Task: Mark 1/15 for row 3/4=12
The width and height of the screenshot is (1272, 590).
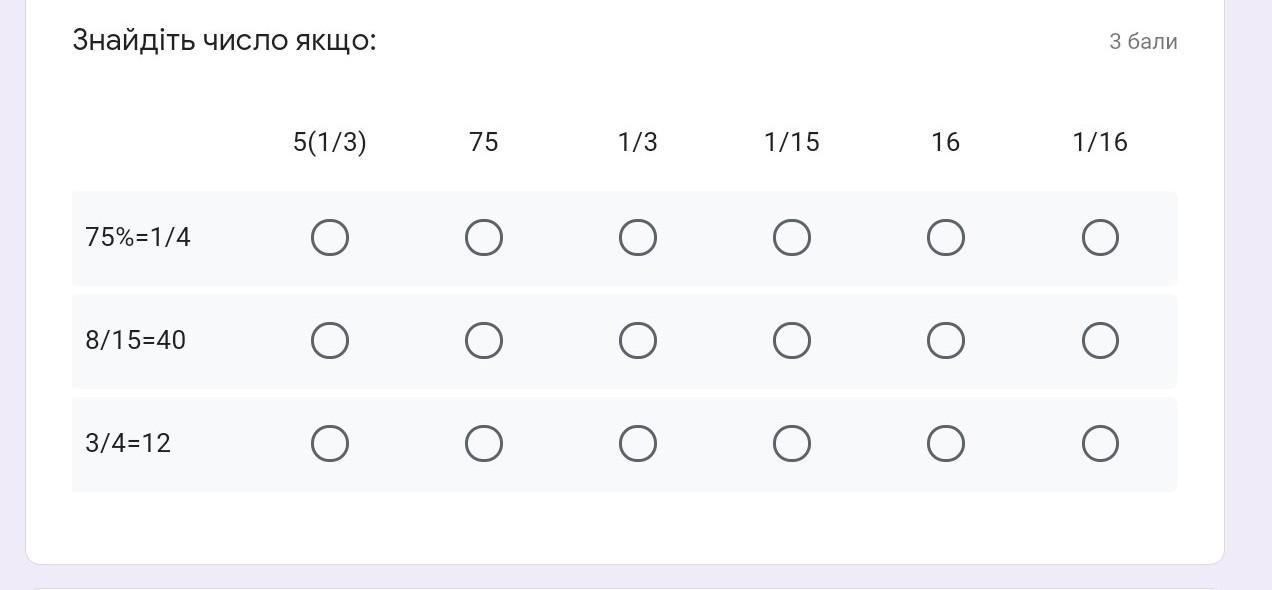Action: click(x=792, y=444)
